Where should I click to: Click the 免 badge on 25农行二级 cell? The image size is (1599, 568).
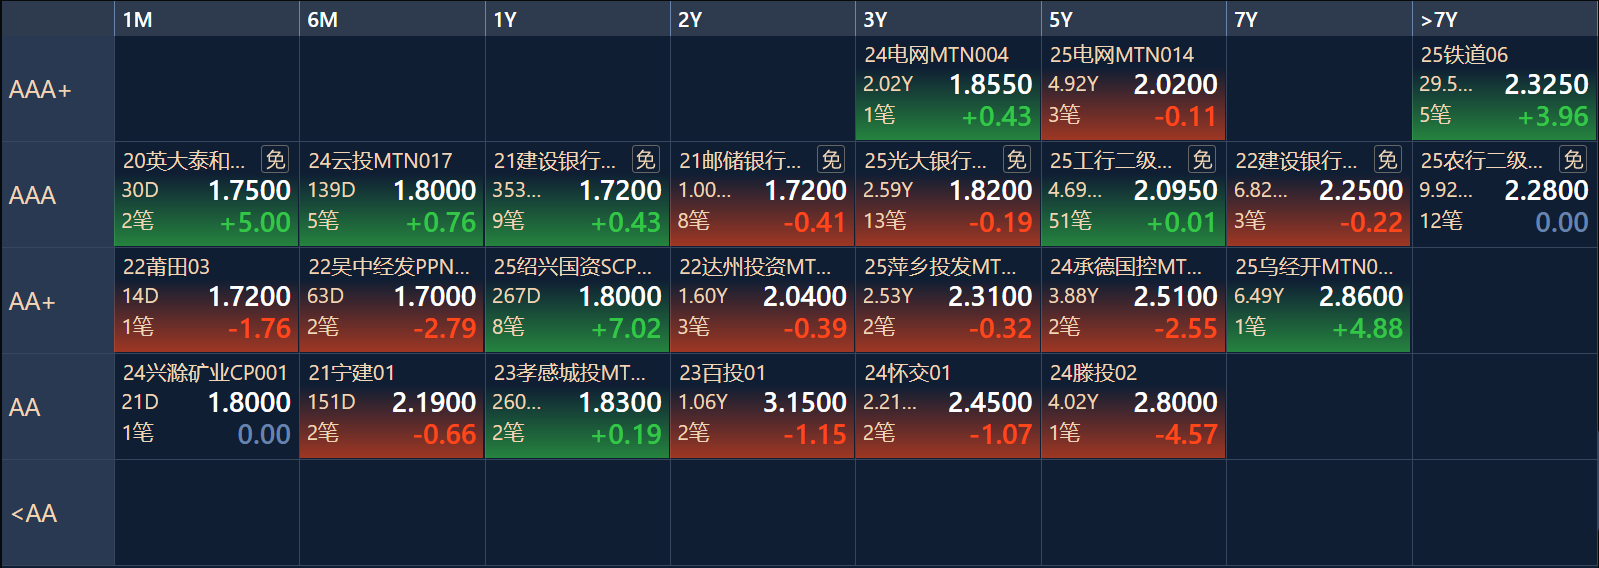(x=1573, y=159)
